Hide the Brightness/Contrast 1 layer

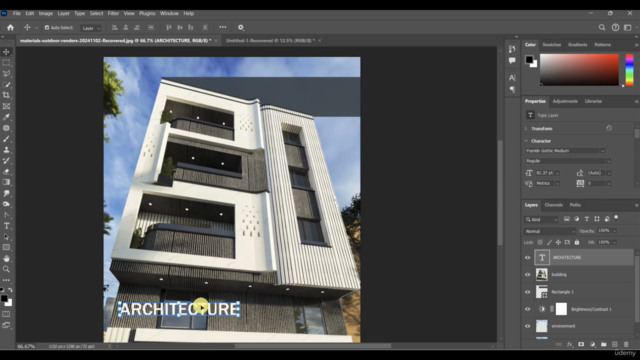click(x=527, y=309)
